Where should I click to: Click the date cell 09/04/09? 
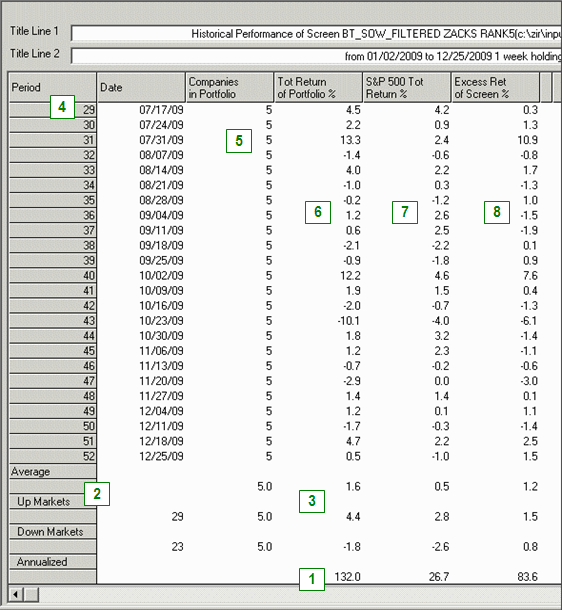tap(161, 215)
